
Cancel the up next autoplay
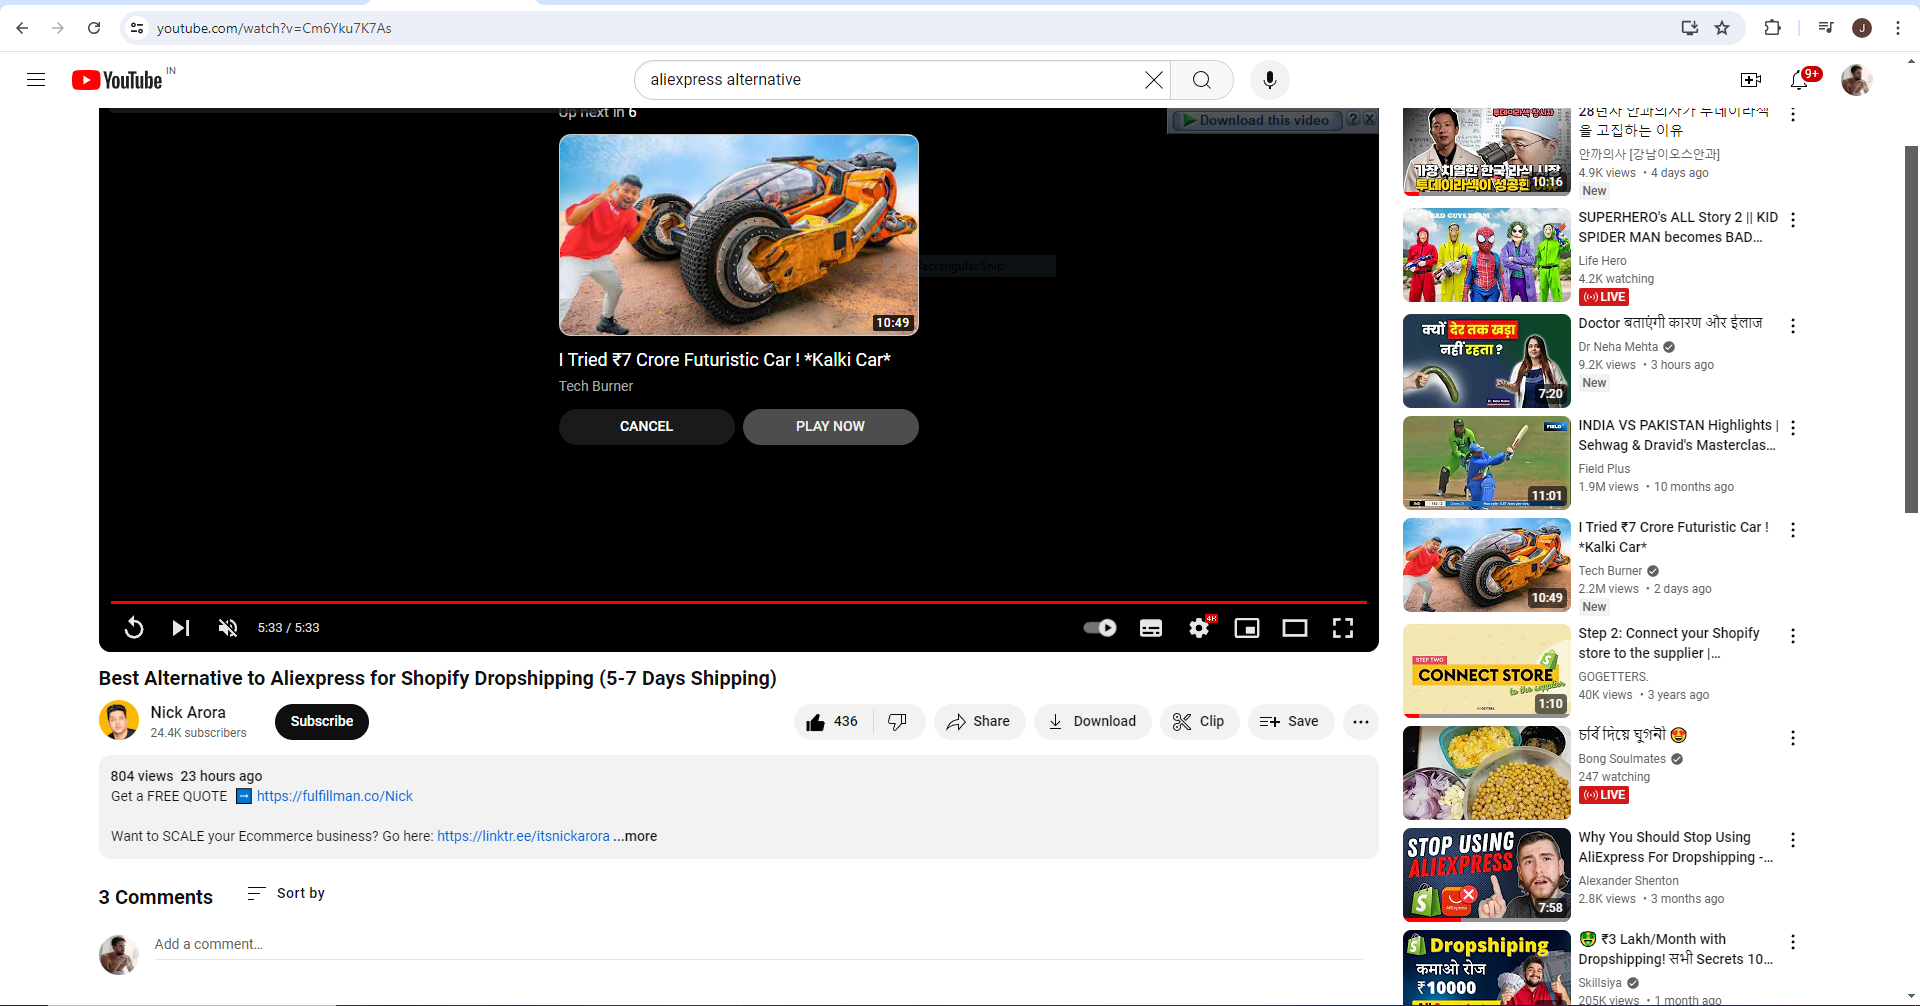pos(646,426)
